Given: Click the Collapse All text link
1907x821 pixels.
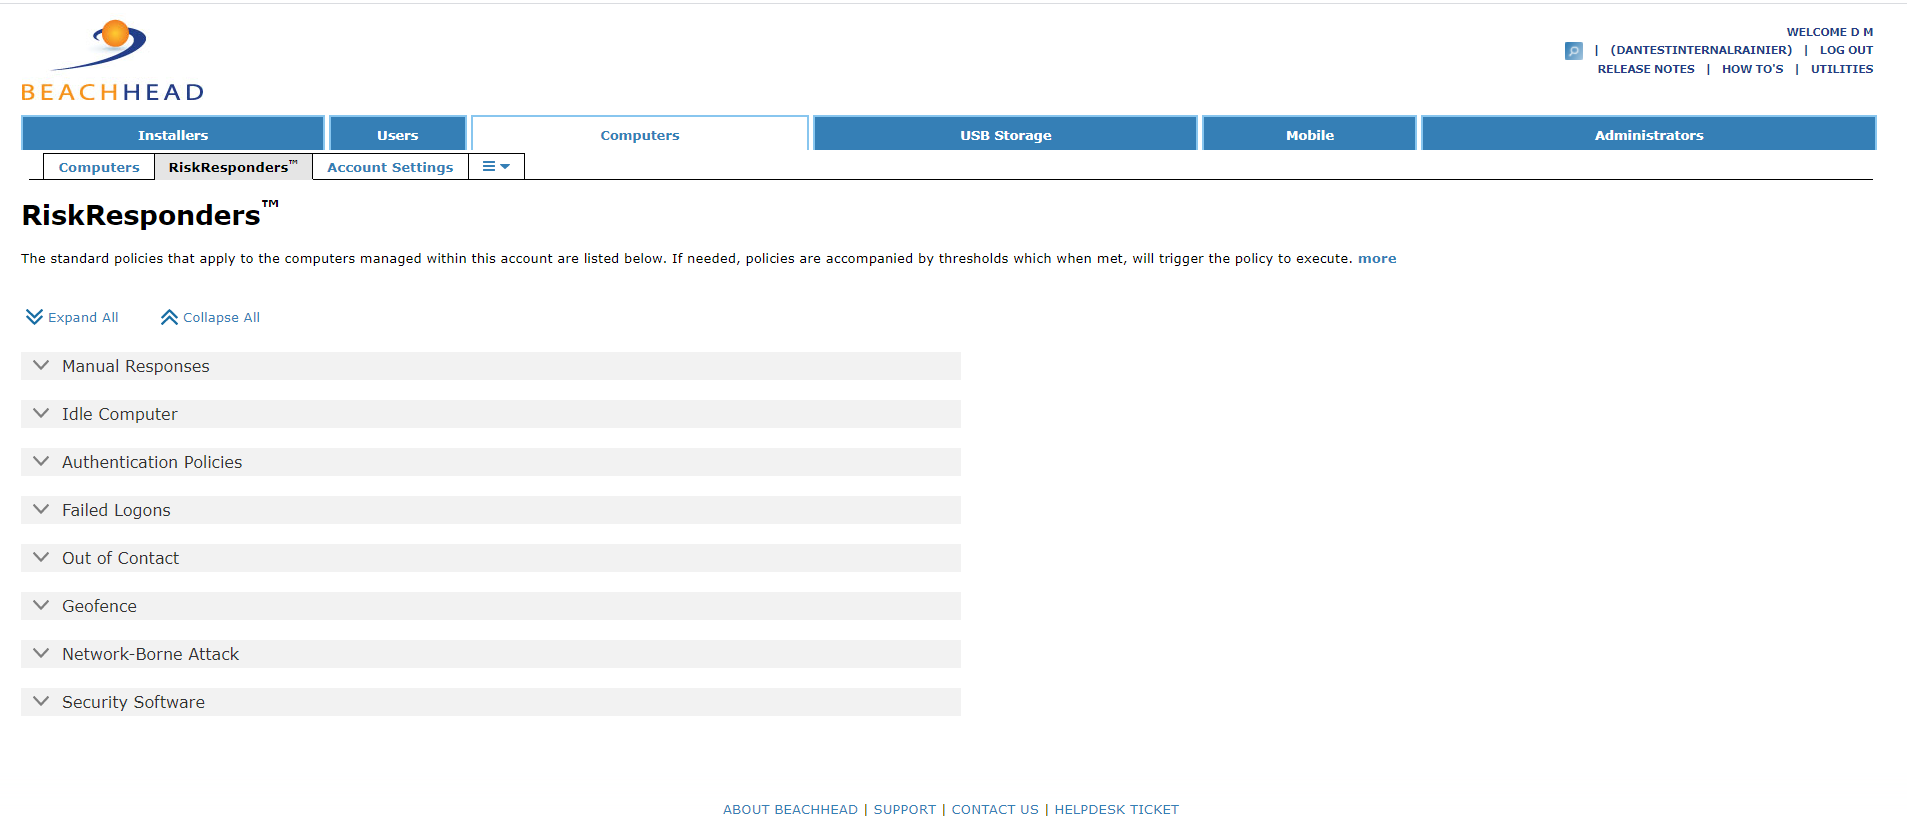Looking at the screenshot, I should (x=221, y=317).
